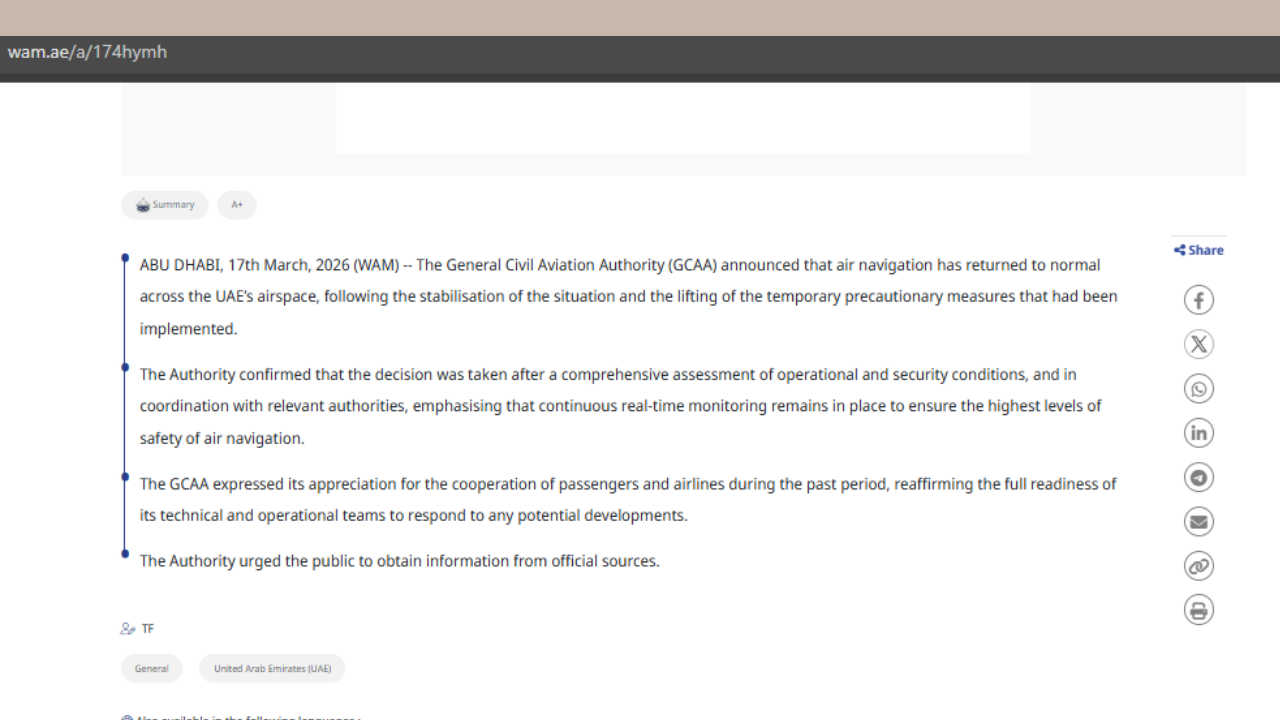Click the blank banner area above article
The height and width of the screenshot is (720, 1280).
[682, 118]
